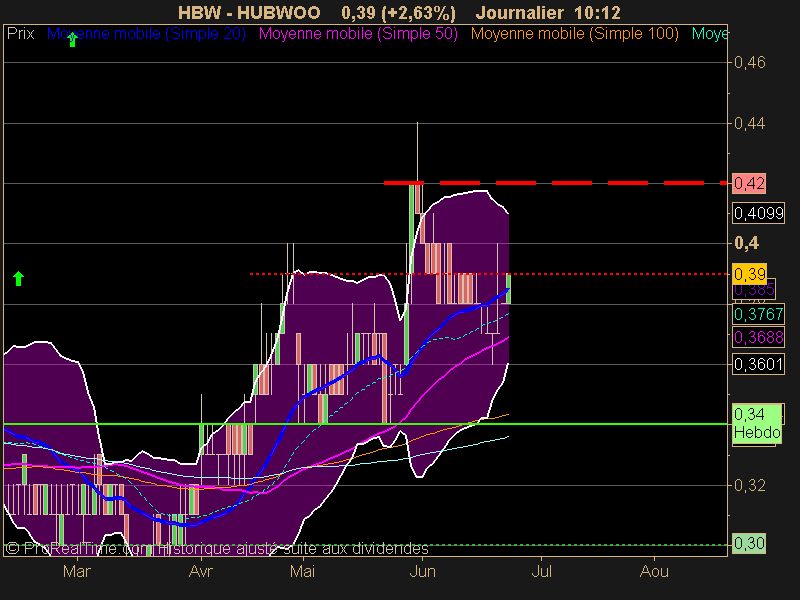The height and width of the screenshot is (600, 800).
Task: Select the Mai month label on time axis
Action: click(x=302, y=571)
